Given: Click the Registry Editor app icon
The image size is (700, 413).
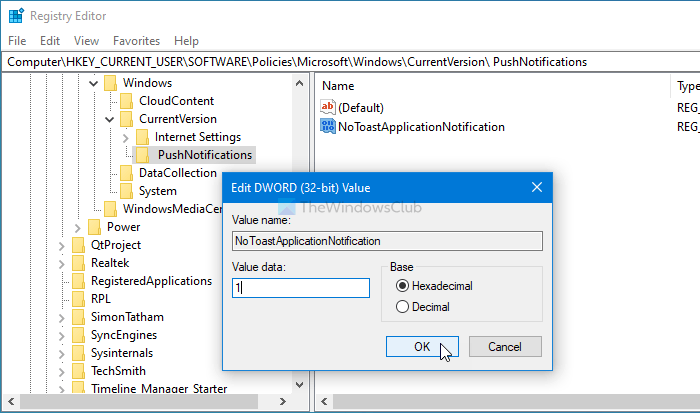Looking at the screenshot, I should (x=14, y=17).
